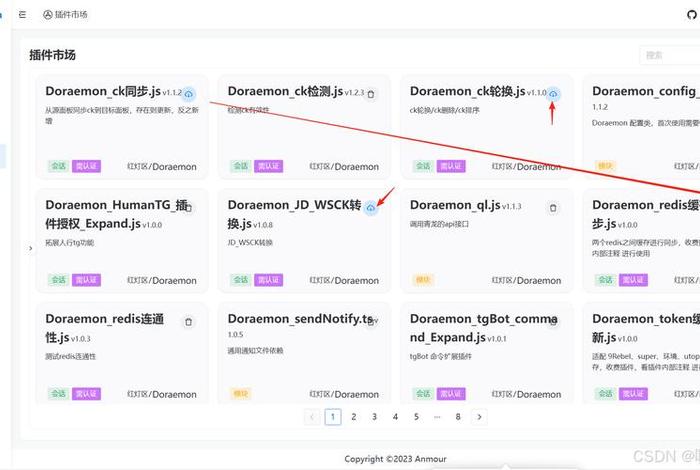Click the purple 需认证 tag on Doraemon_ck检测.js

click(268, 166)
